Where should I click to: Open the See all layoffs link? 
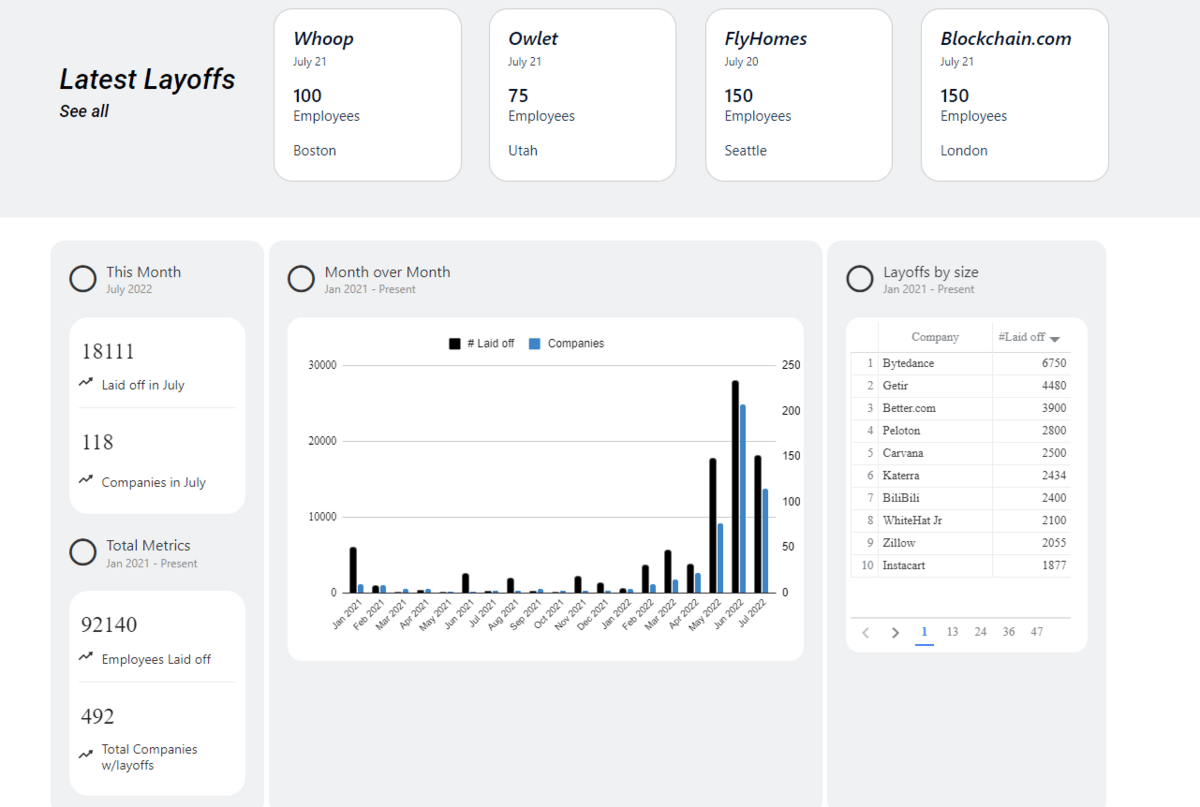tap(84, 111)
